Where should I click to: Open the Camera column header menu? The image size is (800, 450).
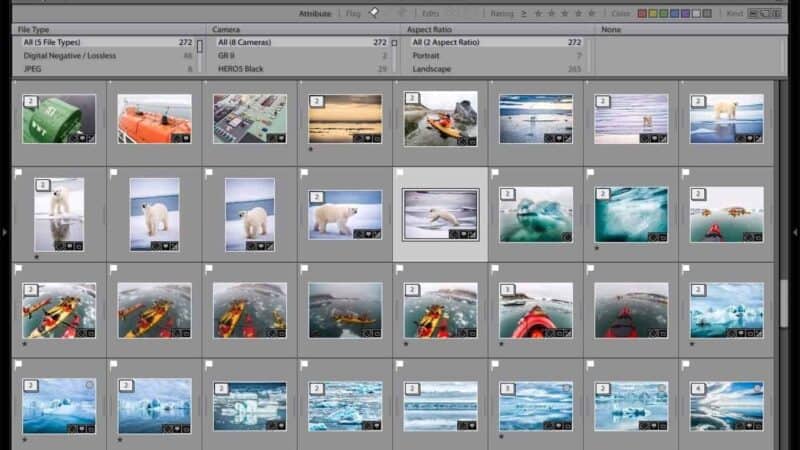pos(226,30)
